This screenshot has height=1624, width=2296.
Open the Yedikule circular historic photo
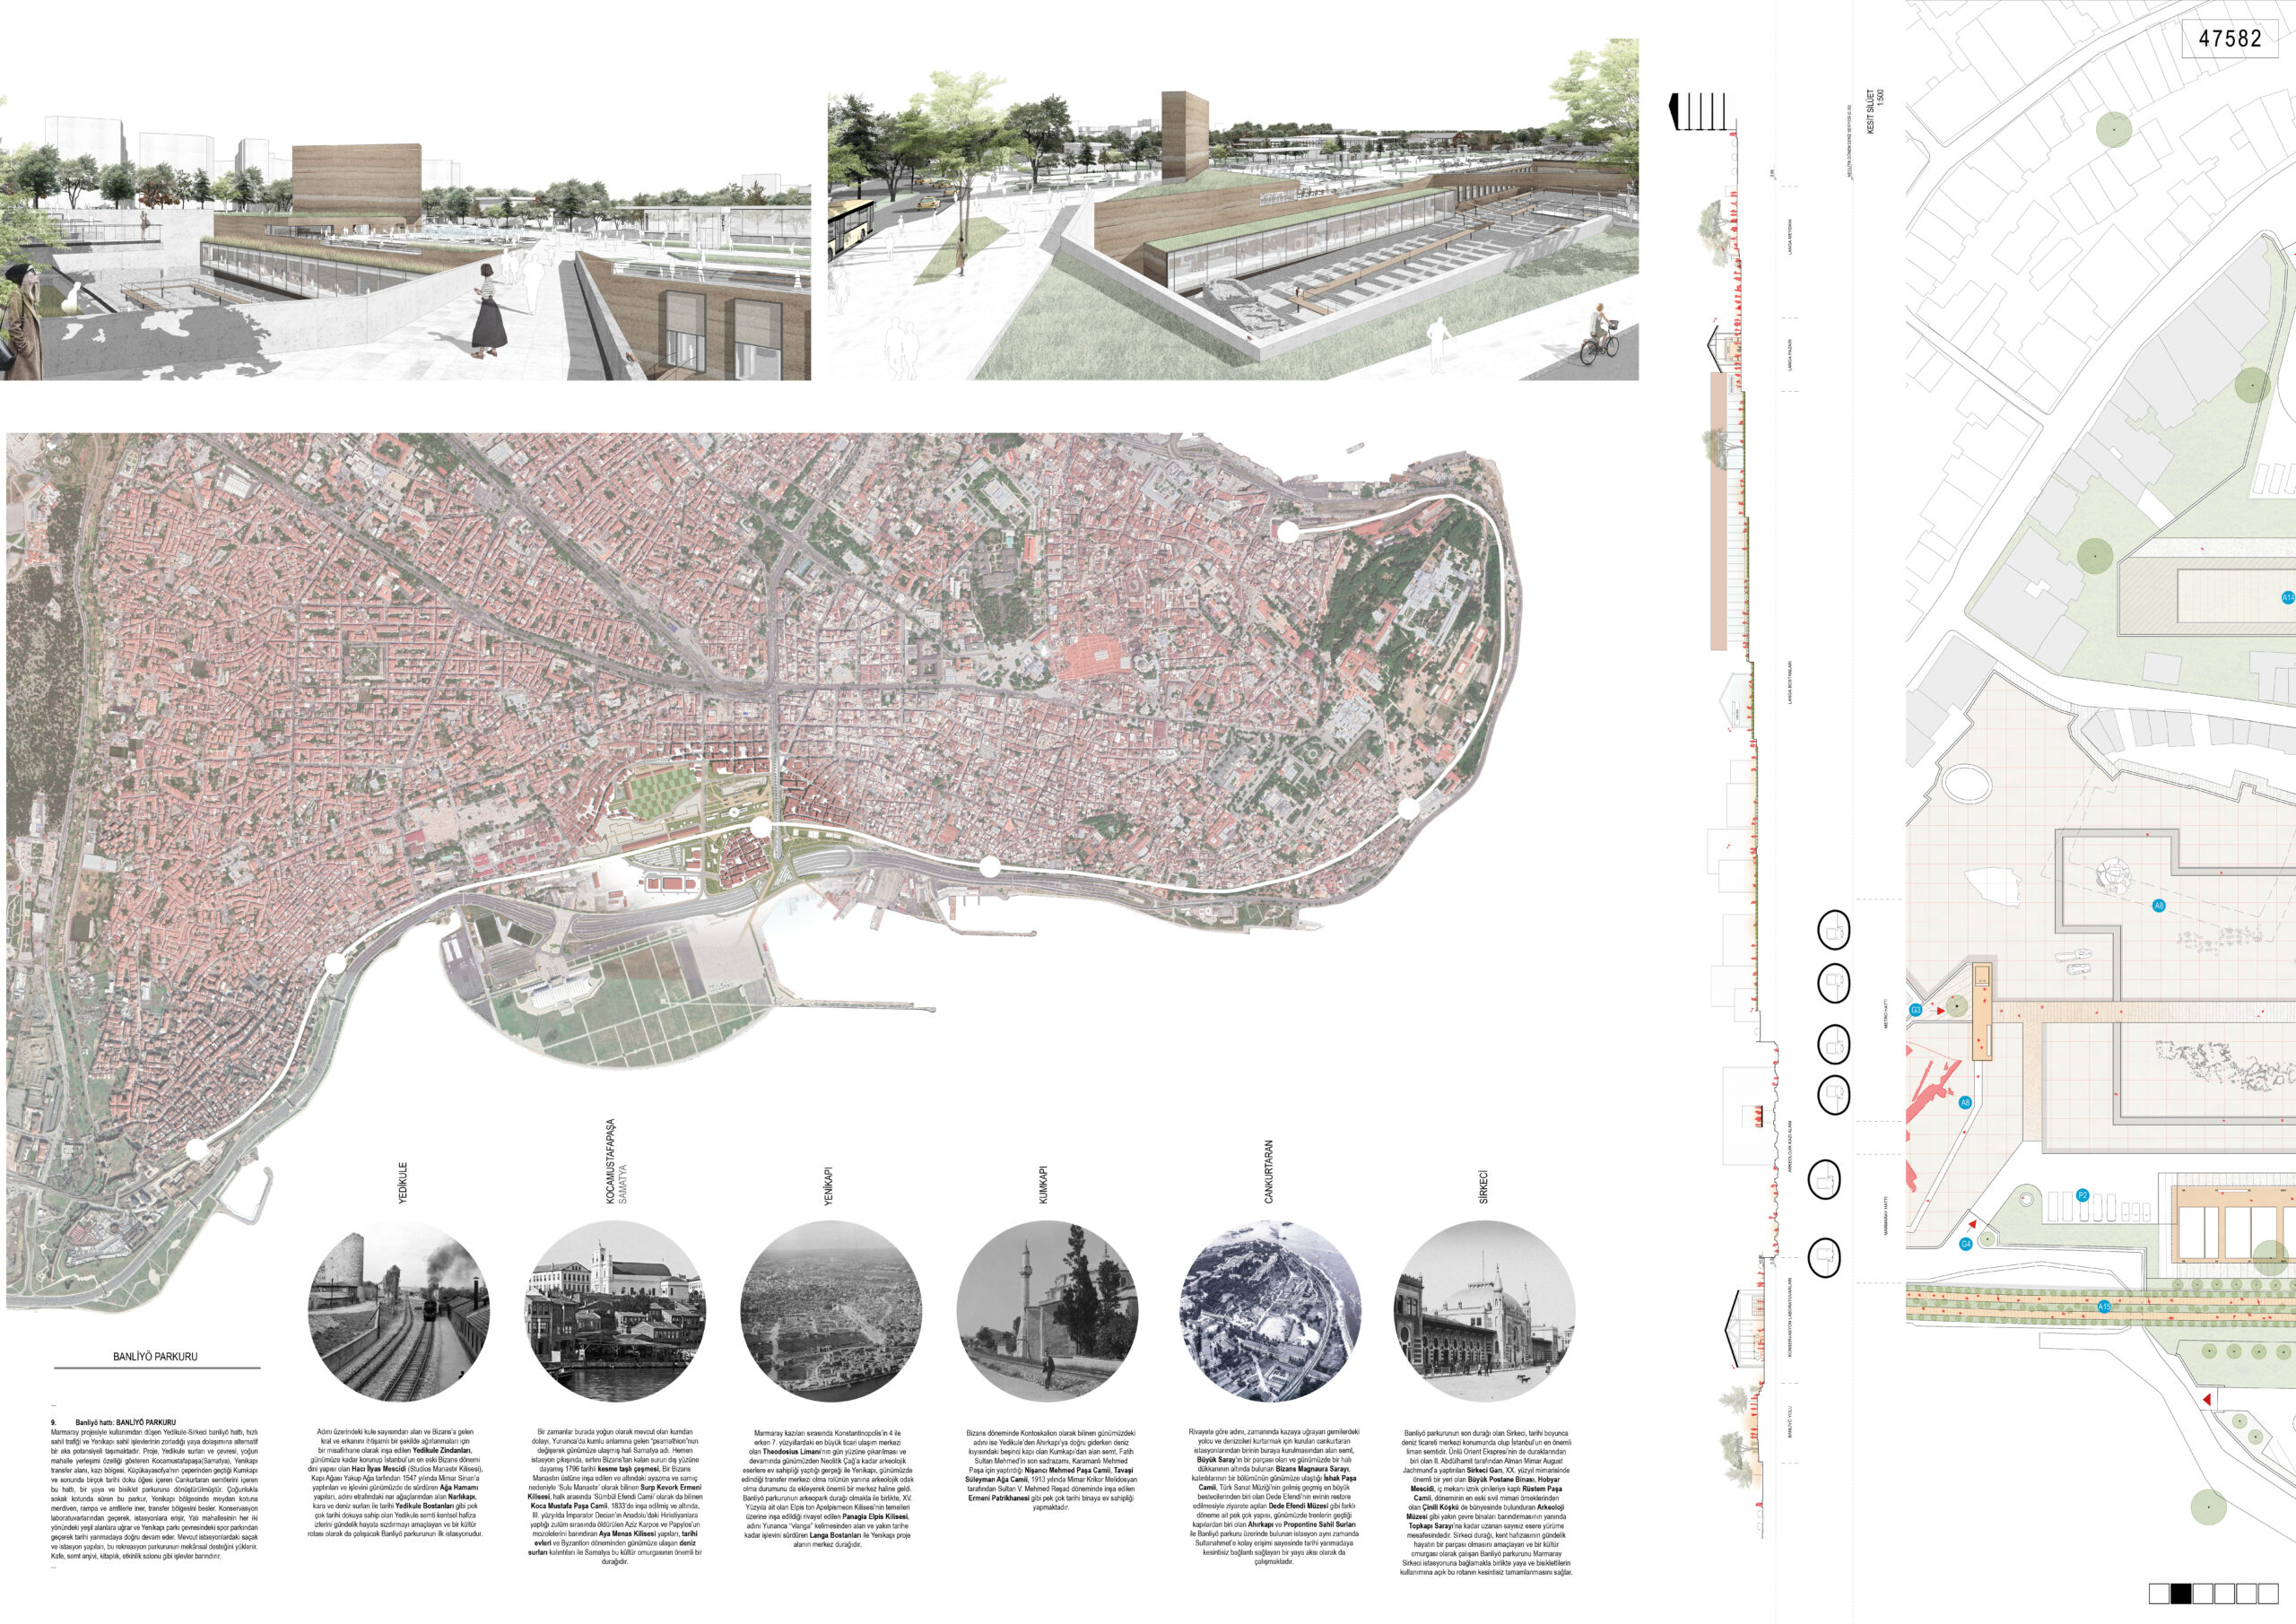tap(399, 1311)
